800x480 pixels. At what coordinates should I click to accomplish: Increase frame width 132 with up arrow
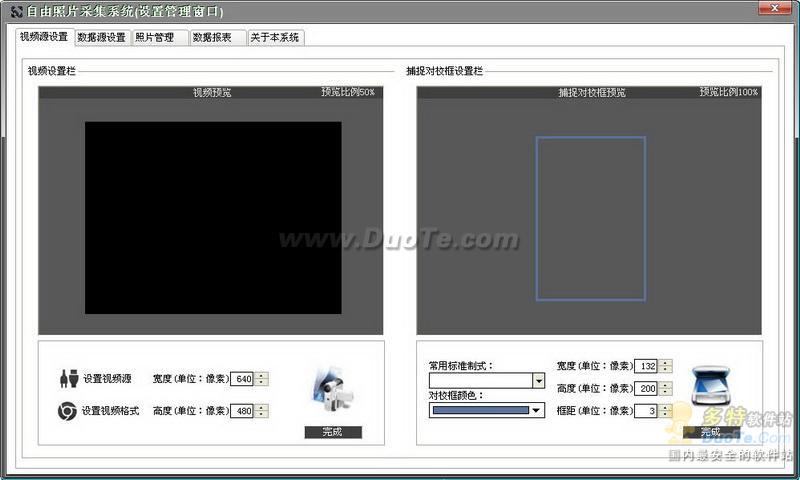coord(665,362)
